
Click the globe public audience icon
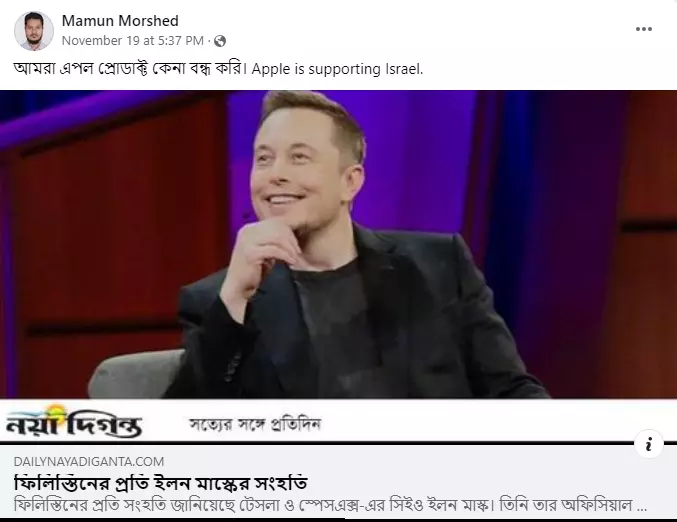pos(220,41)
